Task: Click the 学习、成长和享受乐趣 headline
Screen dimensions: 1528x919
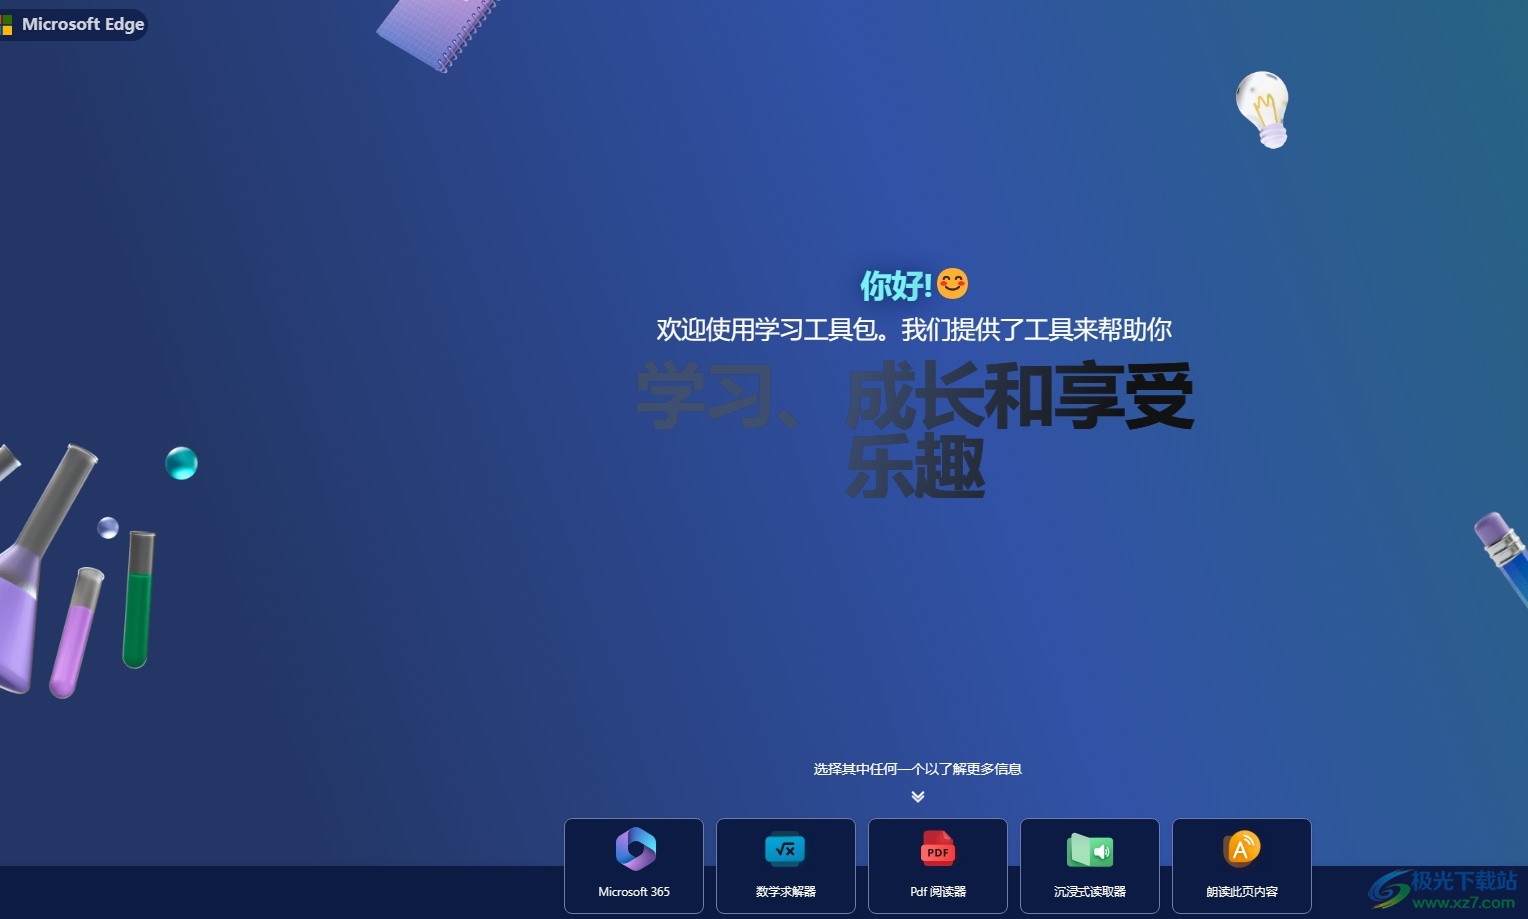Action: [x=915, y=430]
